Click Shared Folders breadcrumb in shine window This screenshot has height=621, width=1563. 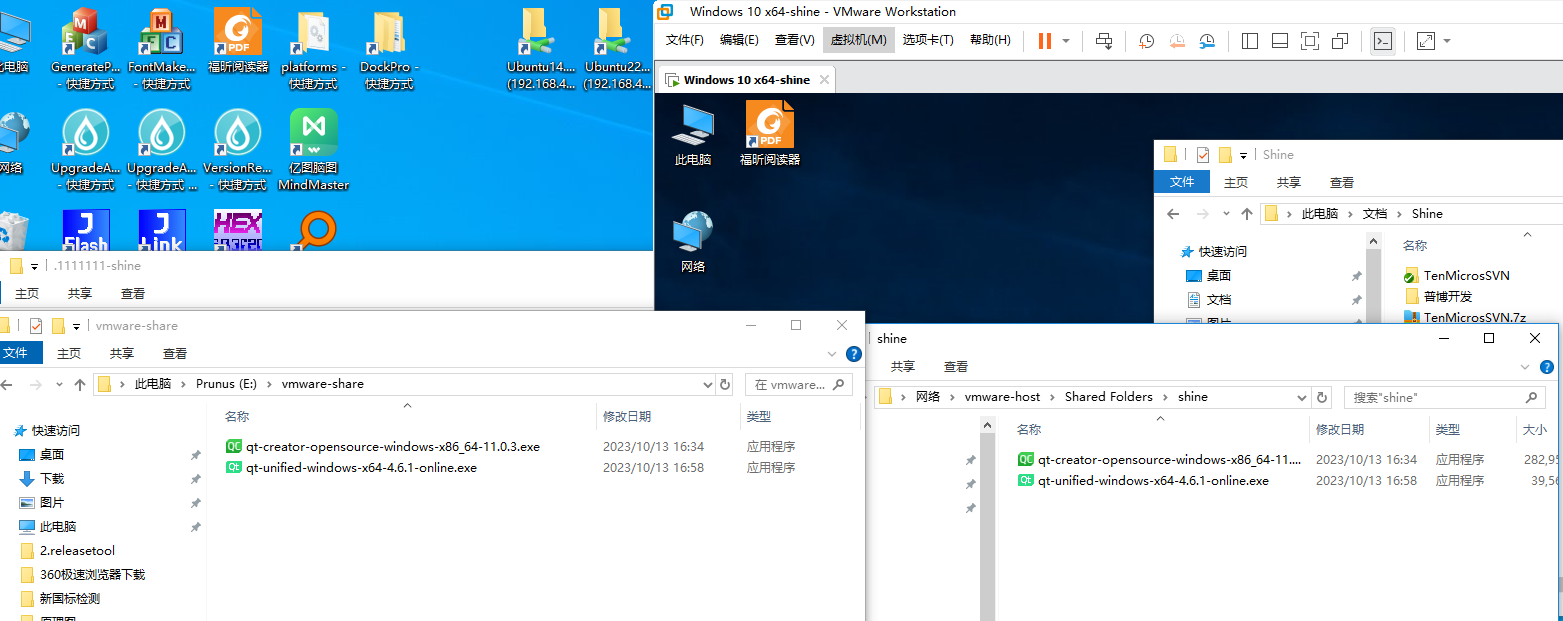tap(1109, 397)
